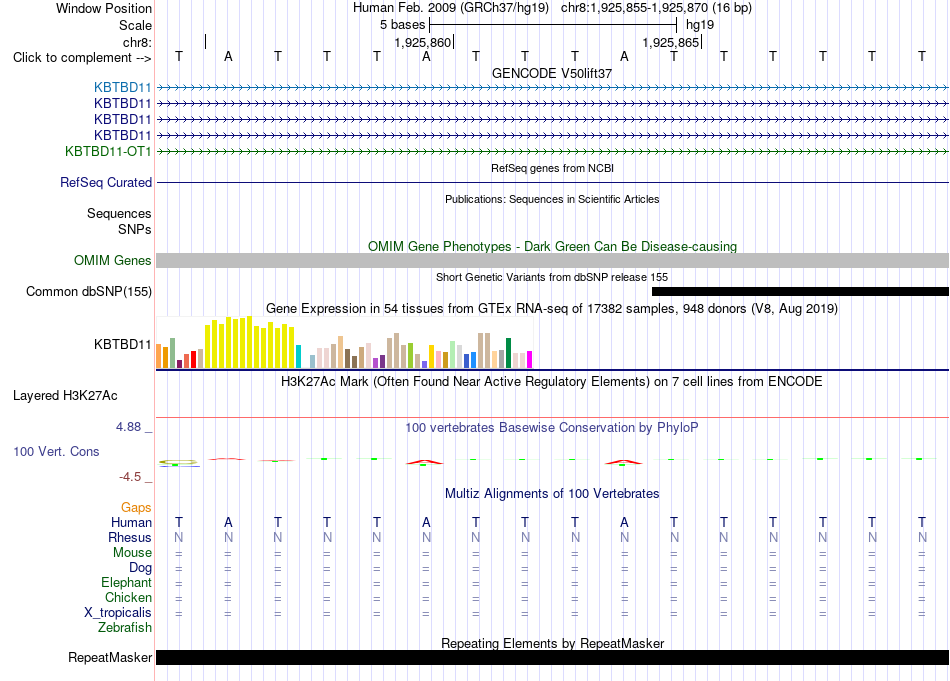Click the KBTBD11-OT1 transcript label
This screenshot has width=950, height=681.
108,151
